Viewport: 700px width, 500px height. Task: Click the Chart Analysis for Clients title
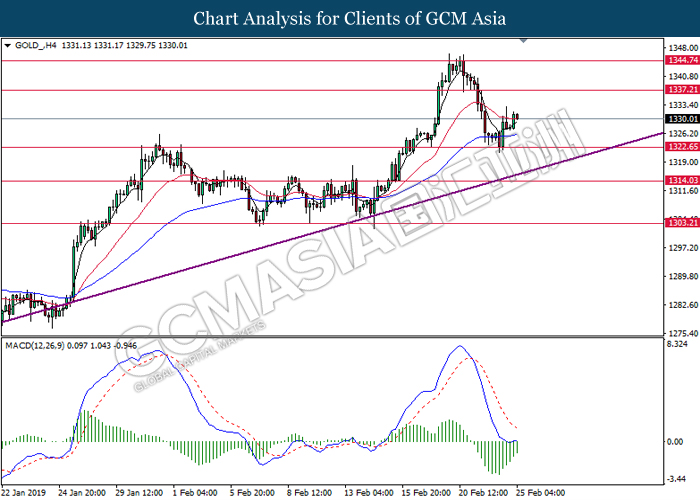pyautogui.click(x=350, y=19)
